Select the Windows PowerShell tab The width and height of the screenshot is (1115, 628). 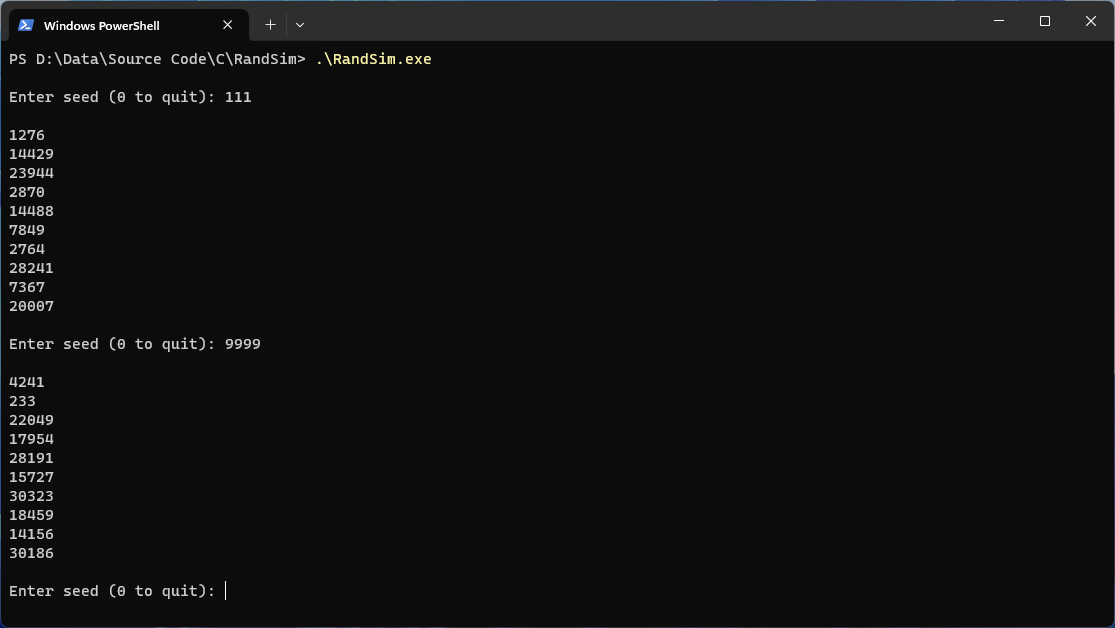point(110,25)
